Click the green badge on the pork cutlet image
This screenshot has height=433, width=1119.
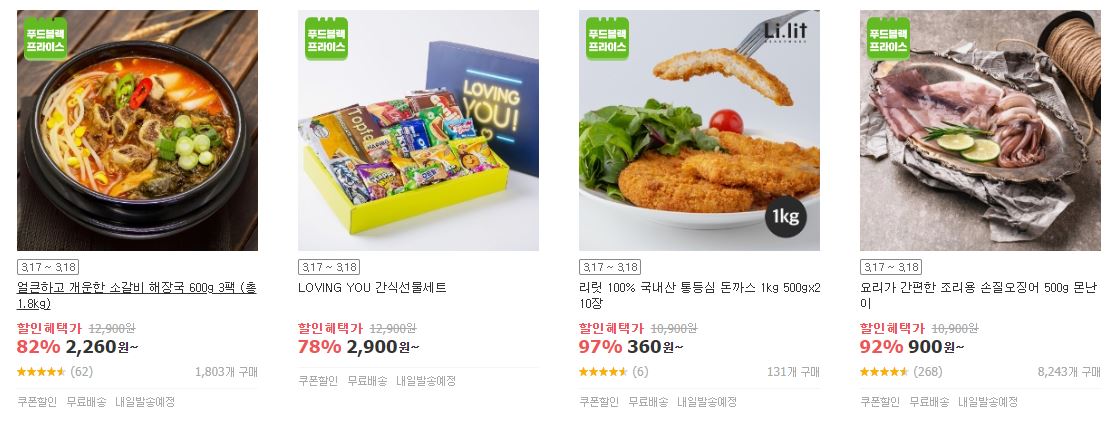pyautogui.click(x=607, y=39)
